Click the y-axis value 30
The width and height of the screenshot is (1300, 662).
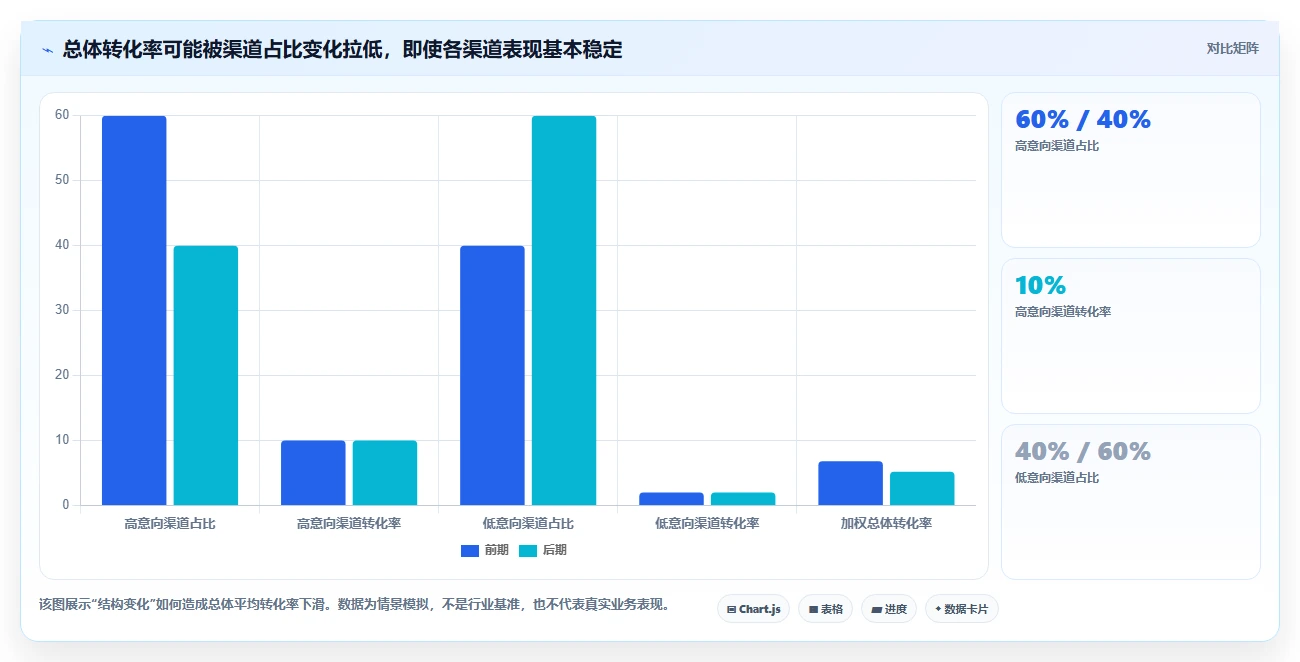click(x=62, y=310)
